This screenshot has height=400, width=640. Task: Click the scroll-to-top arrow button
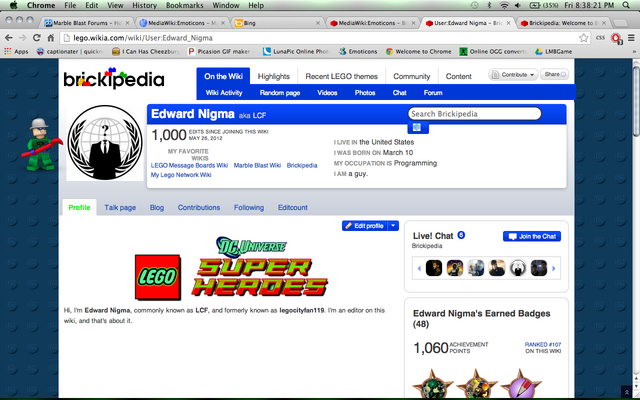click(627, 392)
